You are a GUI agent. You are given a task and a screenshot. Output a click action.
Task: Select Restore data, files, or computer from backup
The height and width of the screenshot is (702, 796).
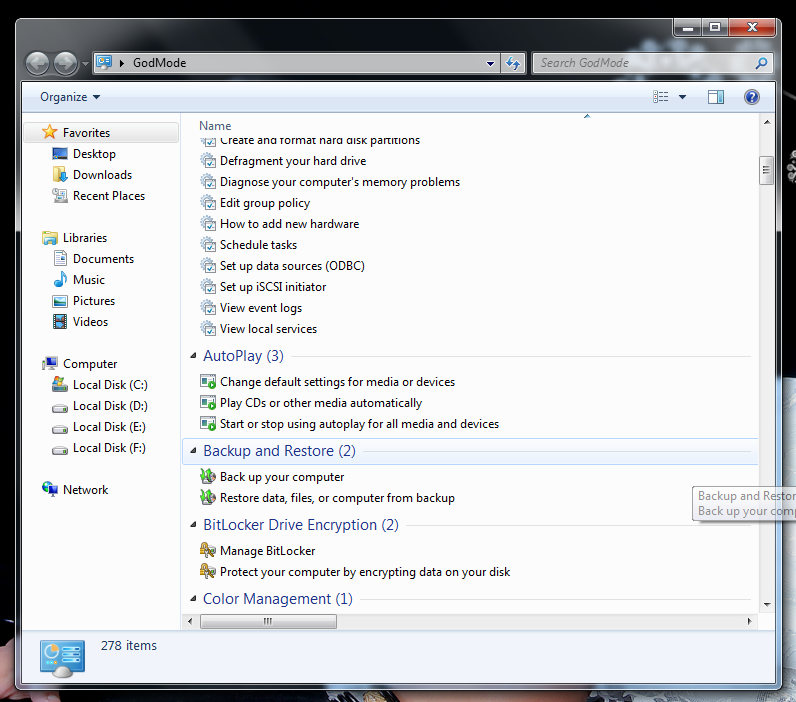(x=337, y=498)
